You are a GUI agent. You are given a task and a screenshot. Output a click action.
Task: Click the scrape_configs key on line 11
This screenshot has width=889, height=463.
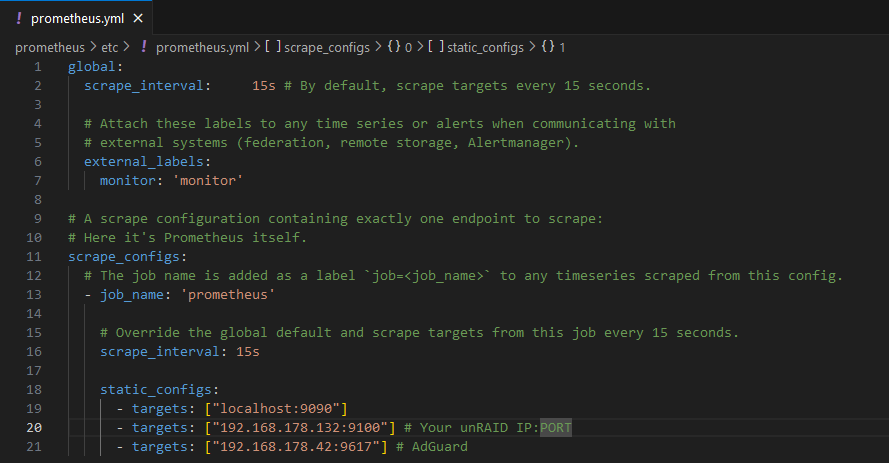point(124,257)
